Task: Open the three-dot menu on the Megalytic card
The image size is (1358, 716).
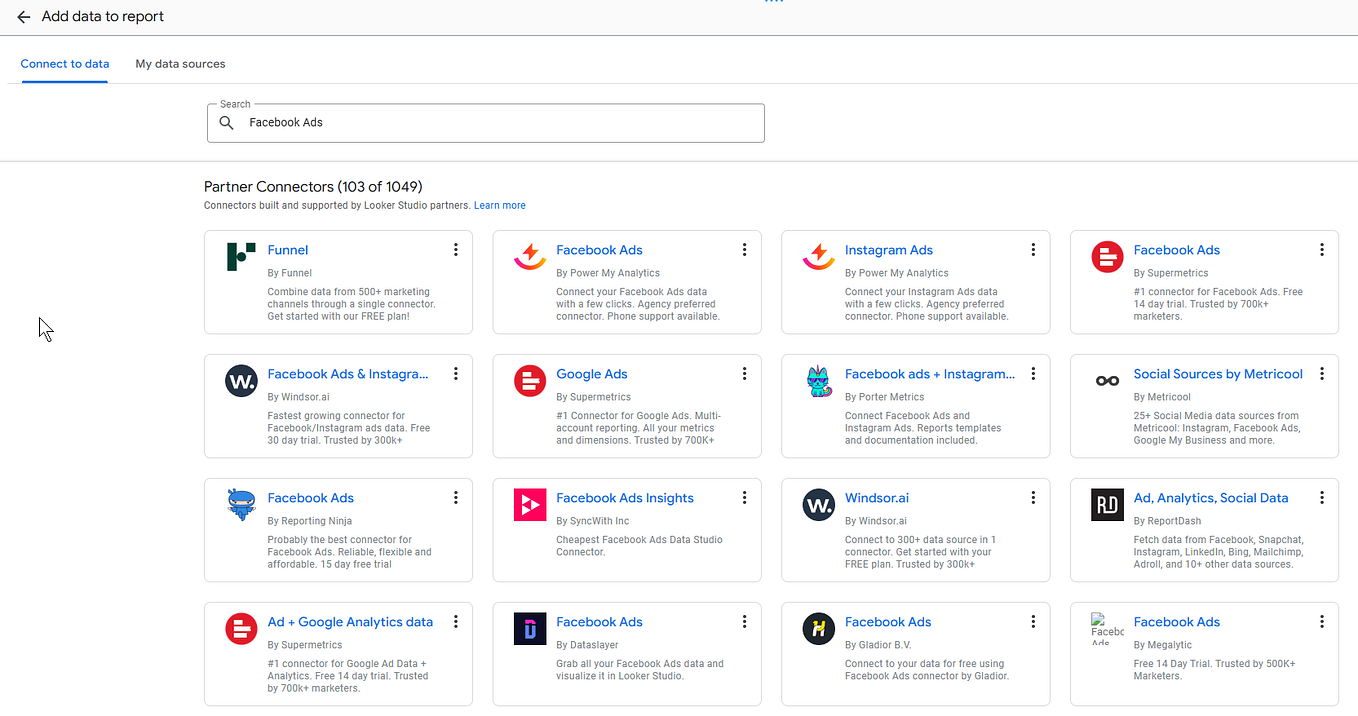Action: [x=1322, y=621]
